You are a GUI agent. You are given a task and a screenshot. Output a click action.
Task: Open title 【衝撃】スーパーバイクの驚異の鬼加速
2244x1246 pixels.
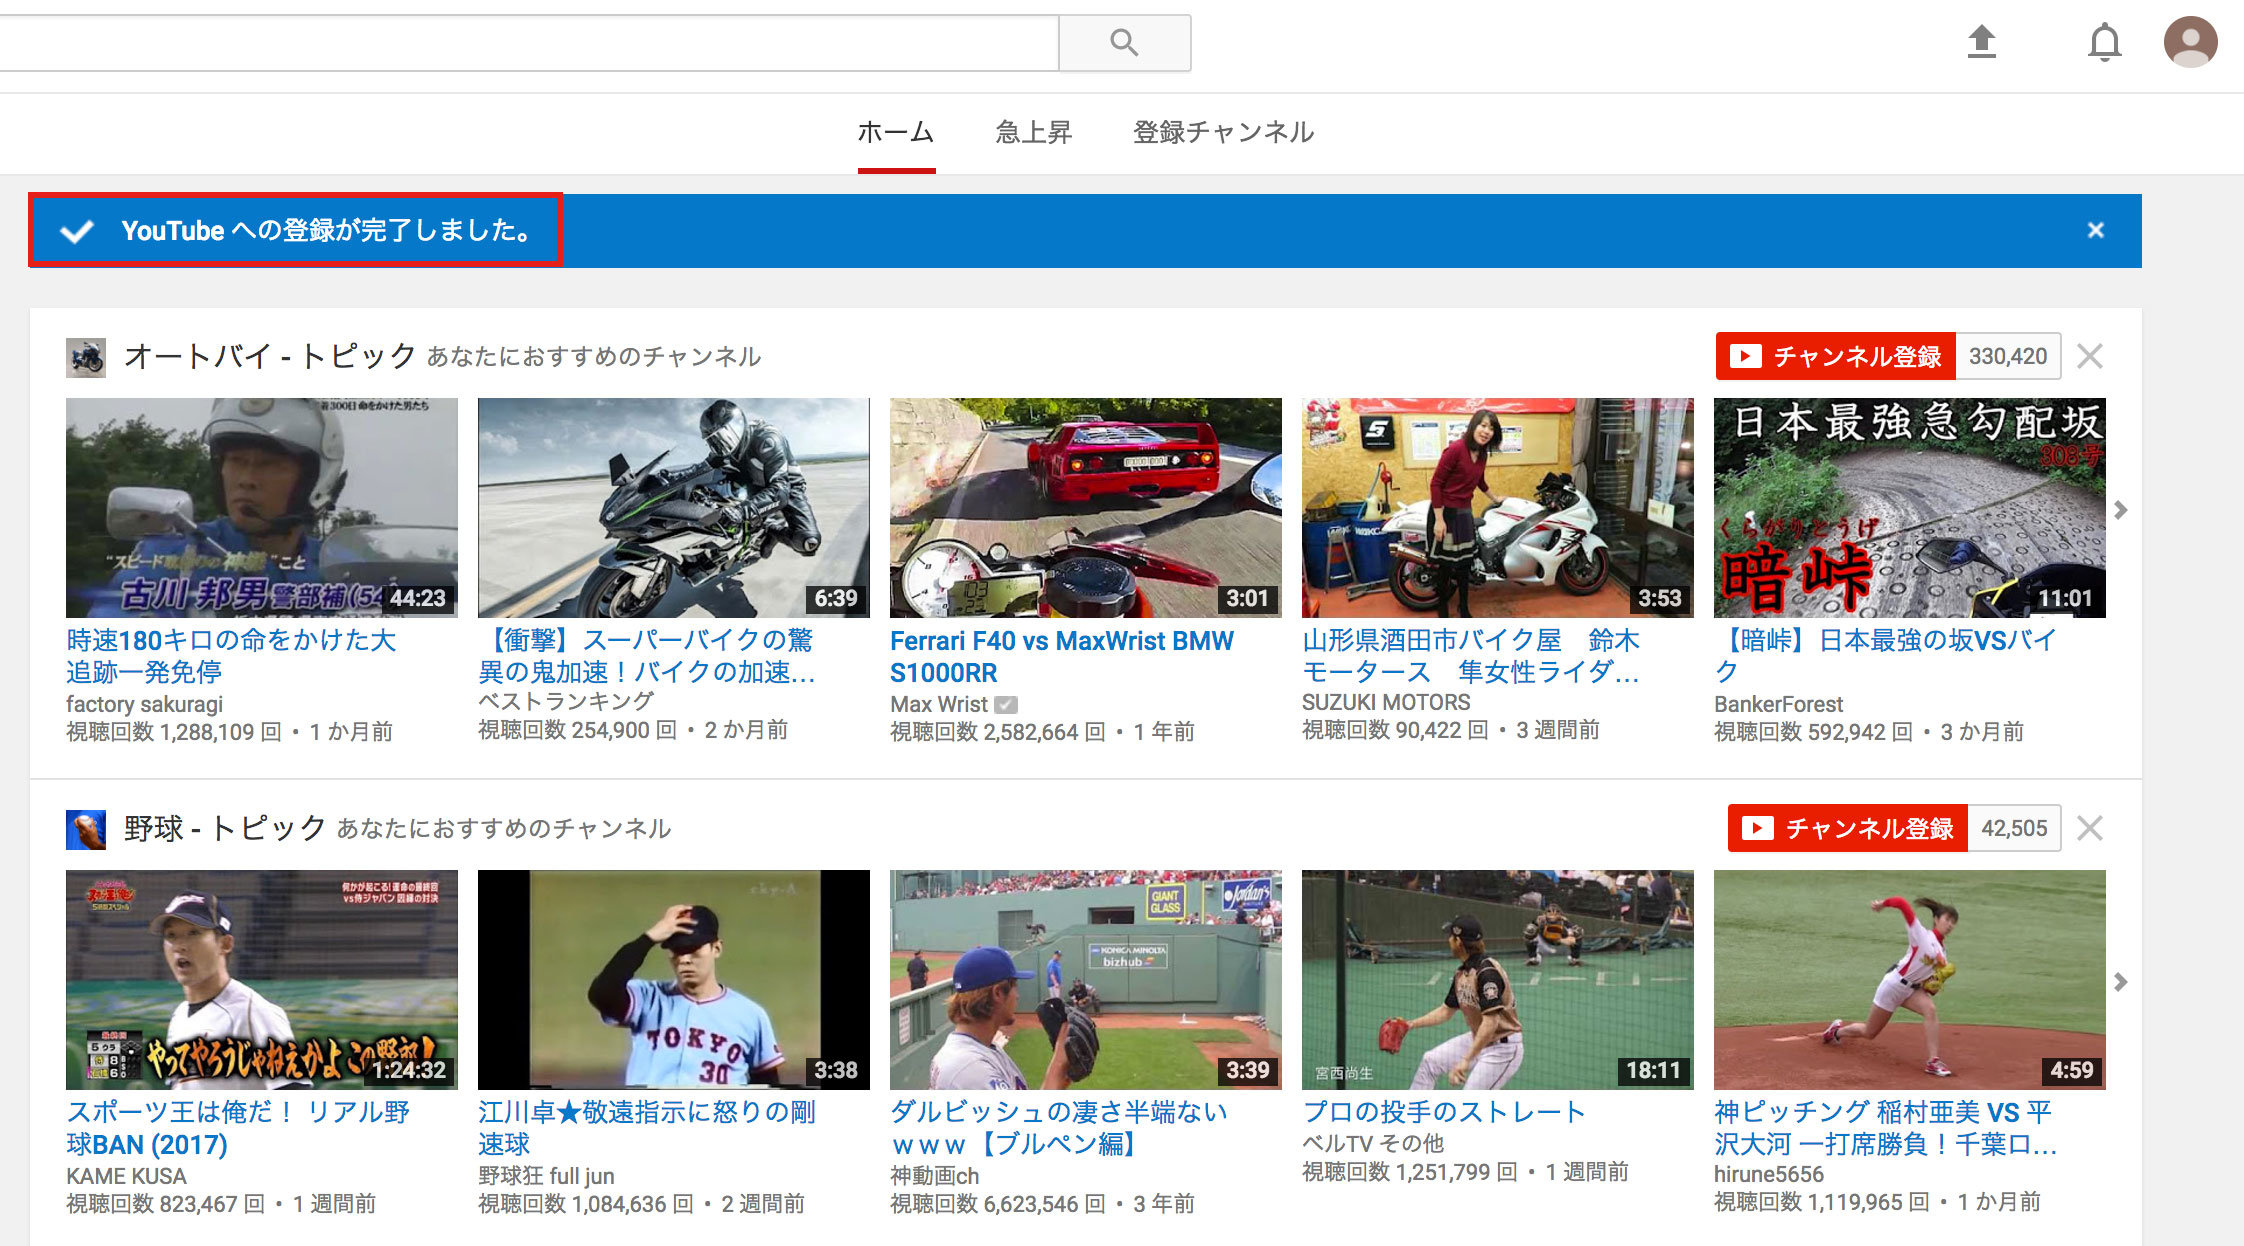[x=647, y=656]
